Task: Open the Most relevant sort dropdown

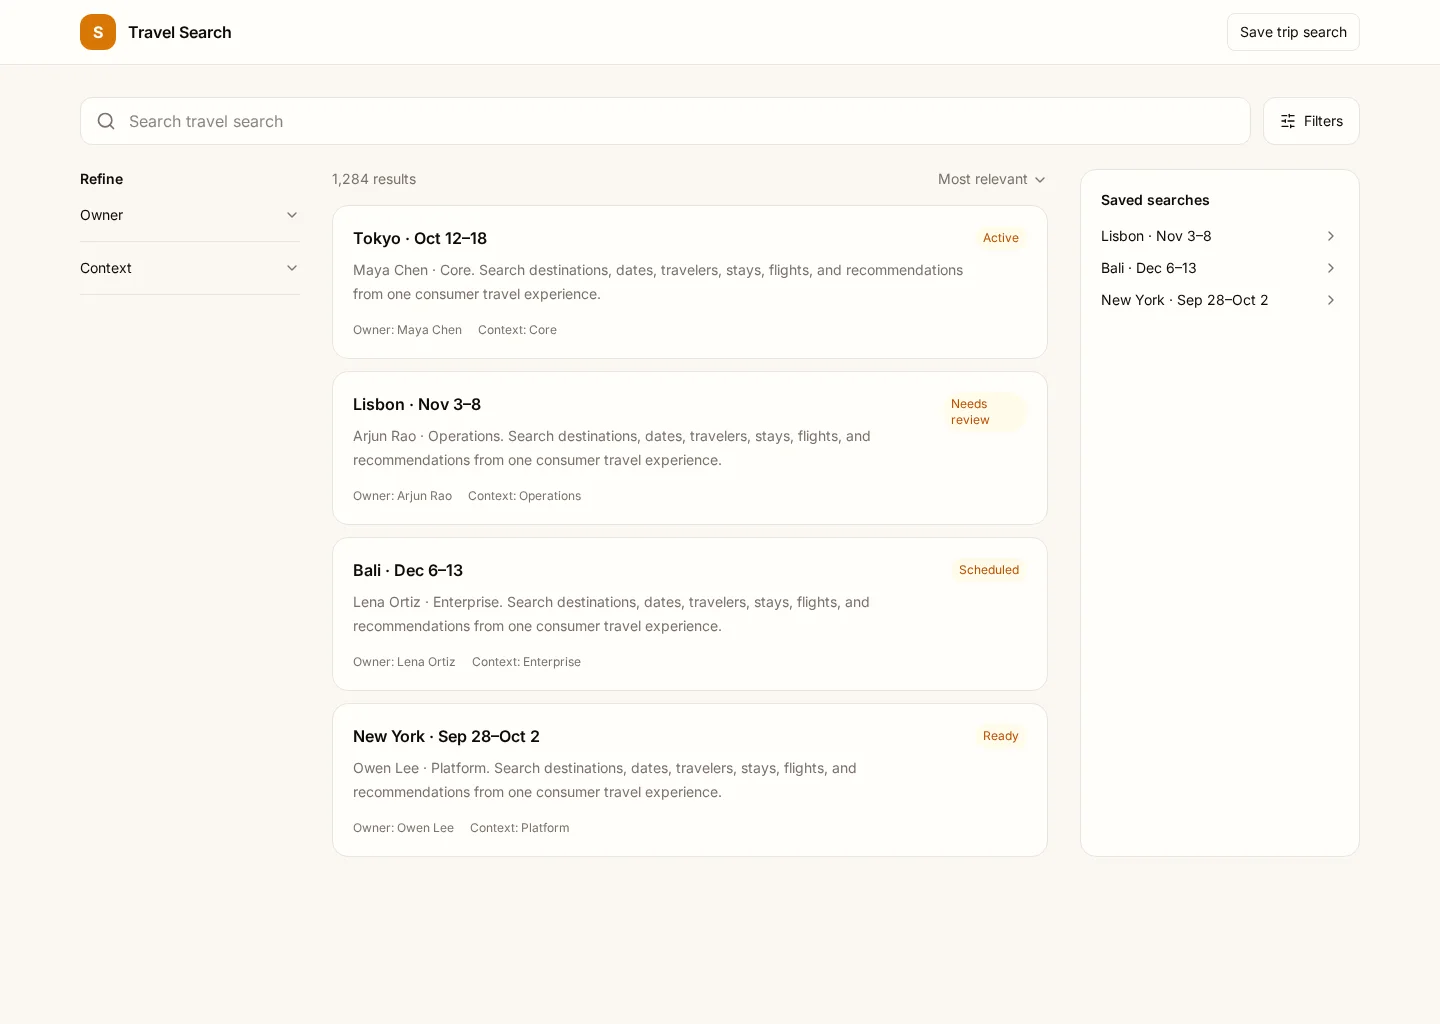Action: [992, 179]
